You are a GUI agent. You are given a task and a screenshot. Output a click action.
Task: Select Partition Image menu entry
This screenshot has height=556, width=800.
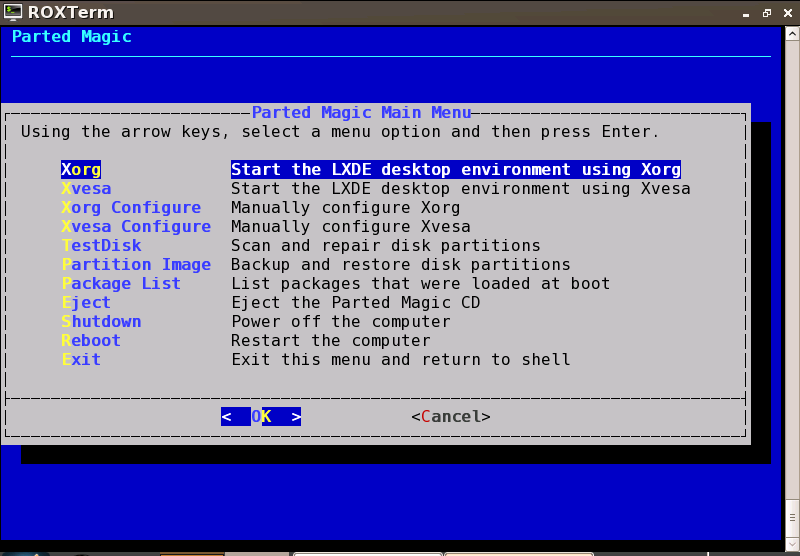[x=136, y=264]
